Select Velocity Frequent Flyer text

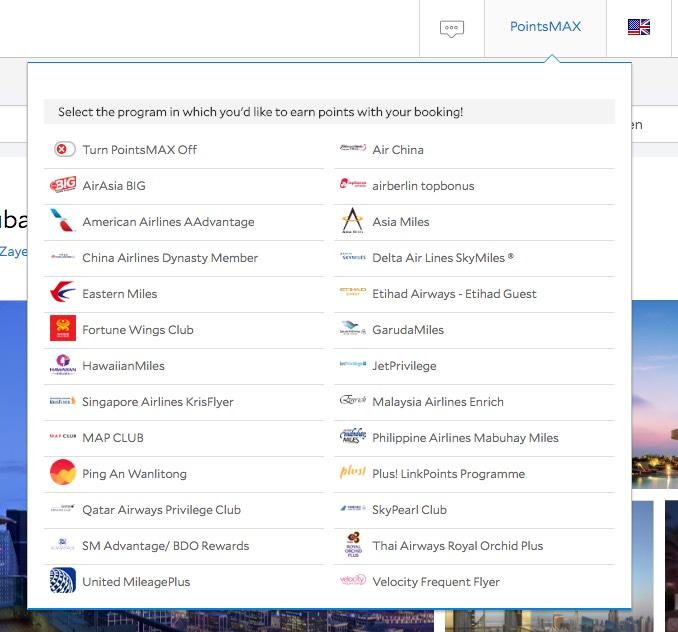(x=436, y=582)
